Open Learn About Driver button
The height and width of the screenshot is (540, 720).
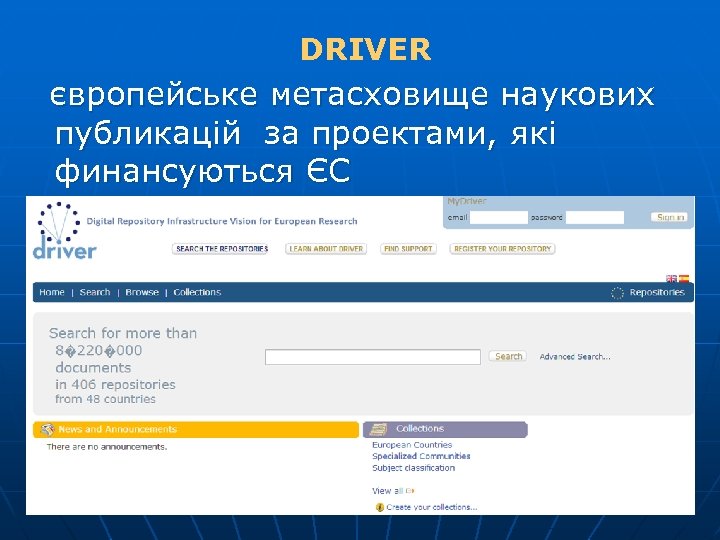pyautogui.click(x=326, y=249)
